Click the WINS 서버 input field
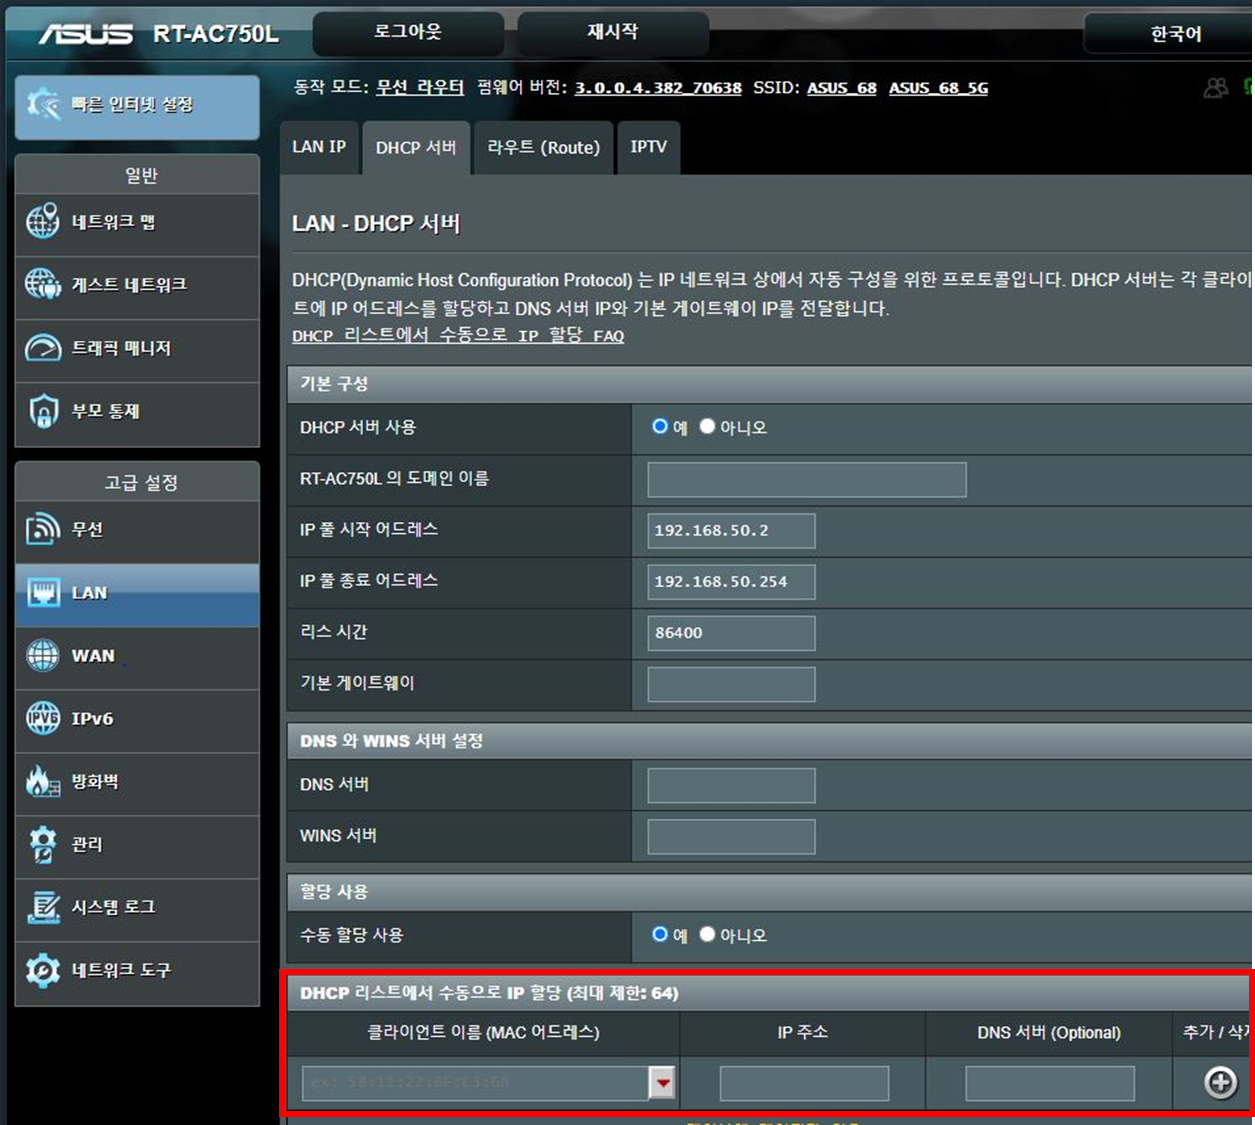1255x1125 pixels. [731, 836]
